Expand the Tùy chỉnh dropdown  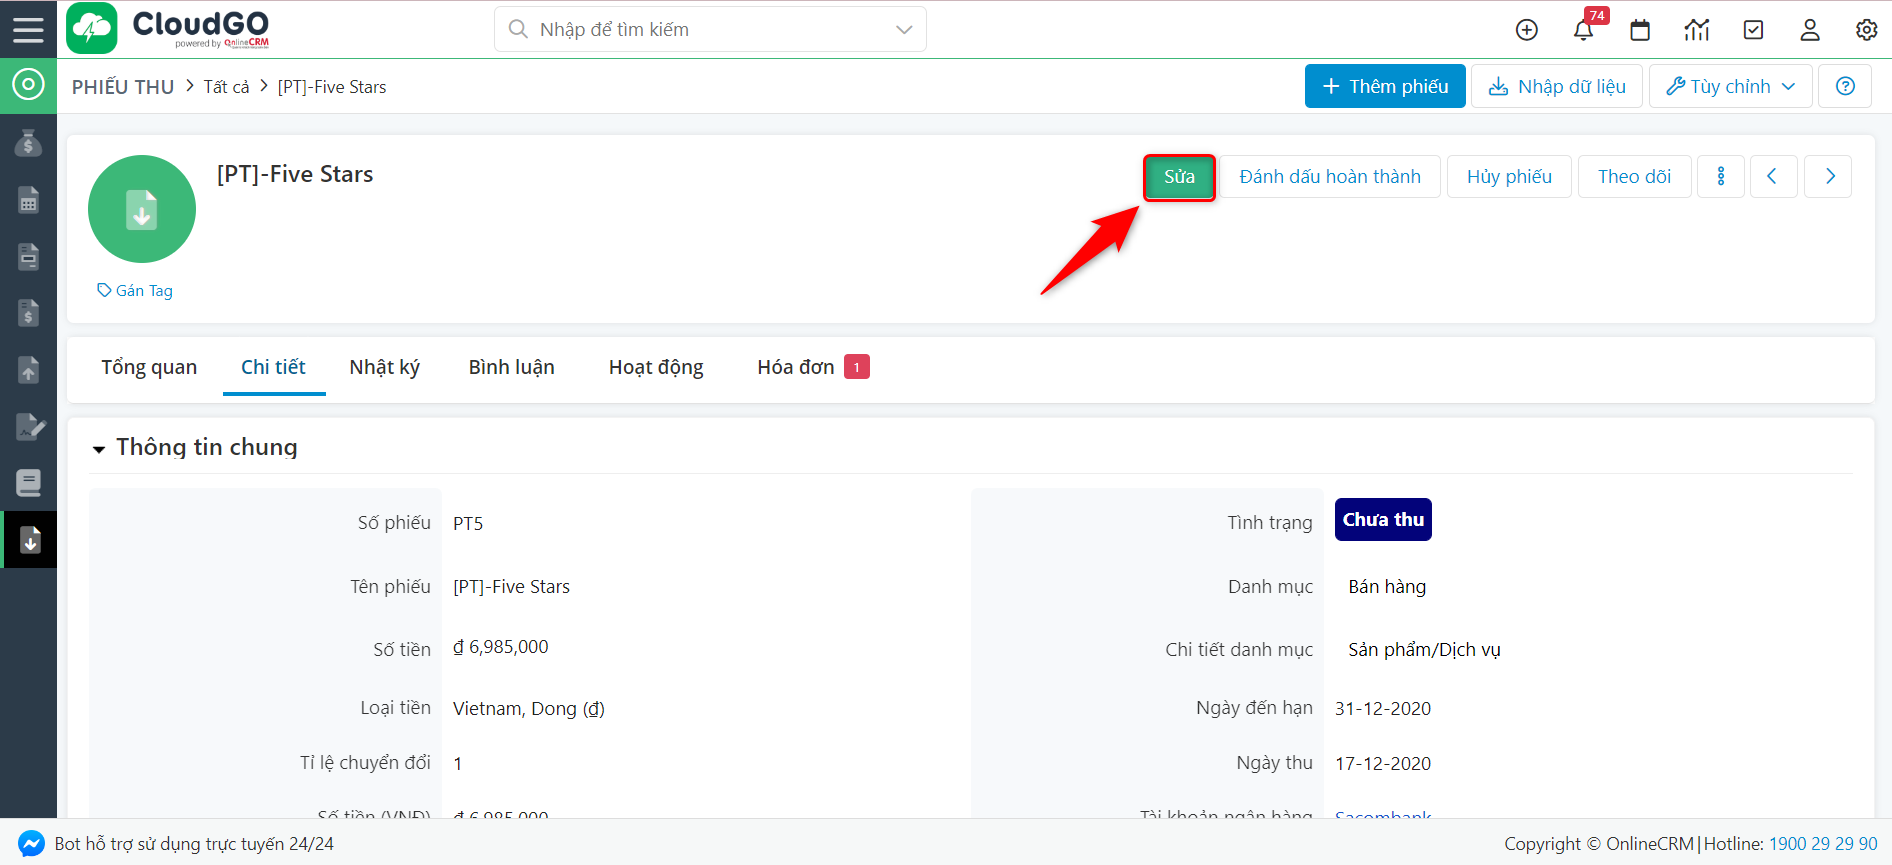tap(1730, 86)
